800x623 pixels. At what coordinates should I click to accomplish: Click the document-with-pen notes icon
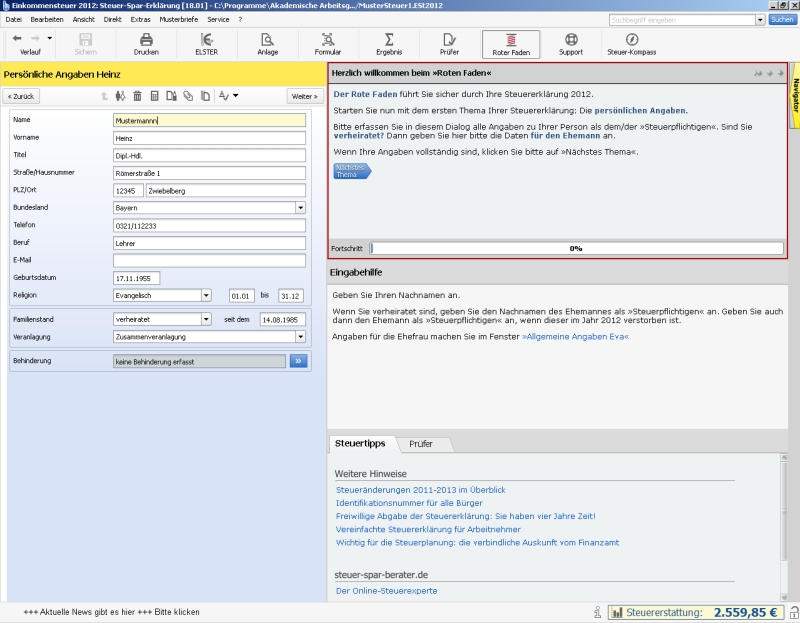pos(171,96)
